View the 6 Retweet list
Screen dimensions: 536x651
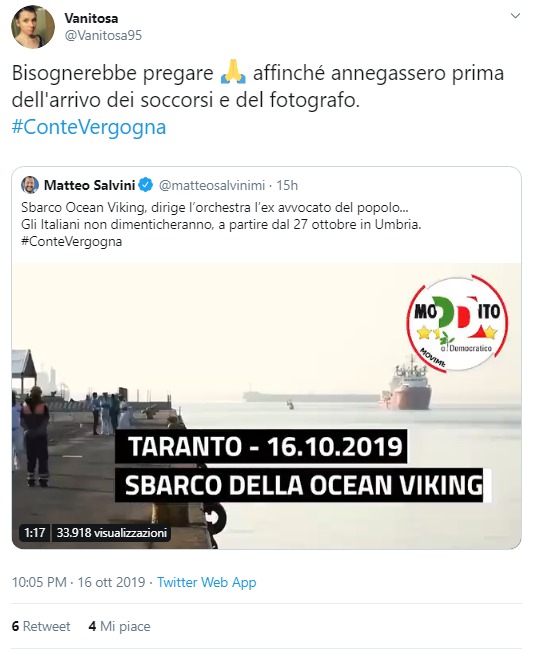pyautogui.click(x=41, y=626)
